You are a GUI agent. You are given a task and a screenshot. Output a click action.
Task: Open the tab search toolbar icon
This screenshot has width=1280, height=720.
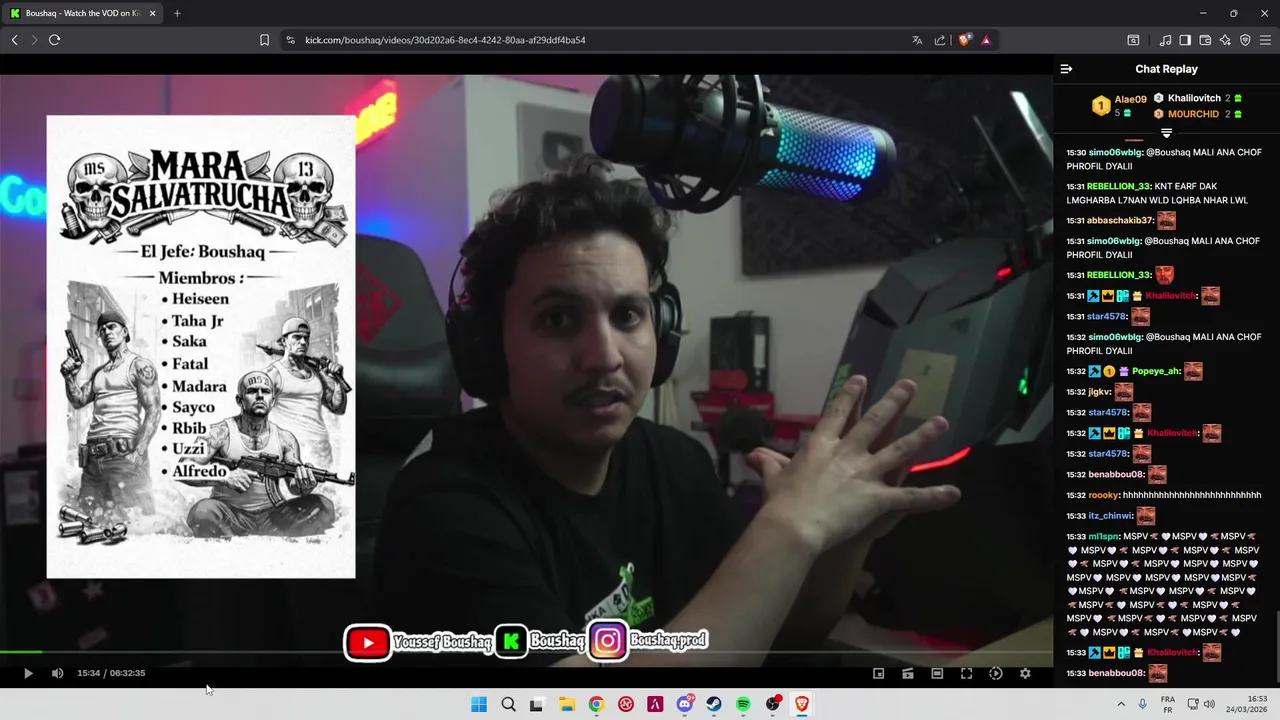1133,40
